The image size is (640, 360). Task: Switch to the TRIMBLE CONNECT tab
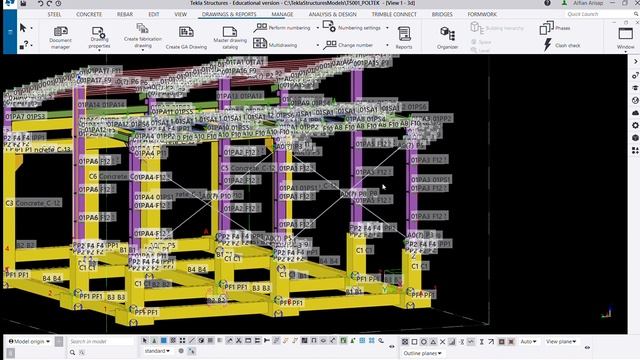click(x=394, y=14)
